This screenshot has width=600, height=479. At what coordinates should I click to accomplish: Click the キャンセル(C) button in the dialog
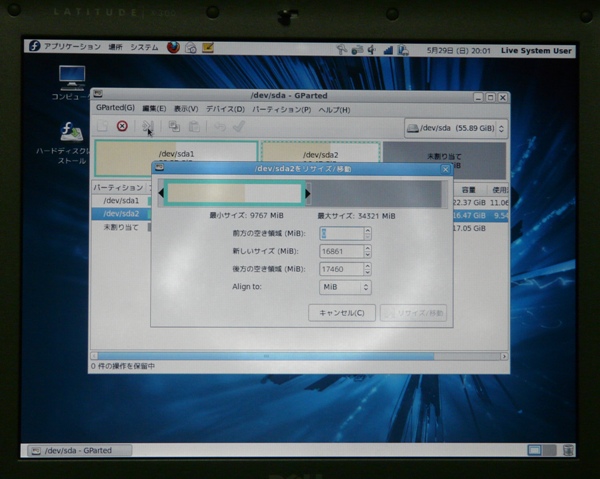click(343, 313)
